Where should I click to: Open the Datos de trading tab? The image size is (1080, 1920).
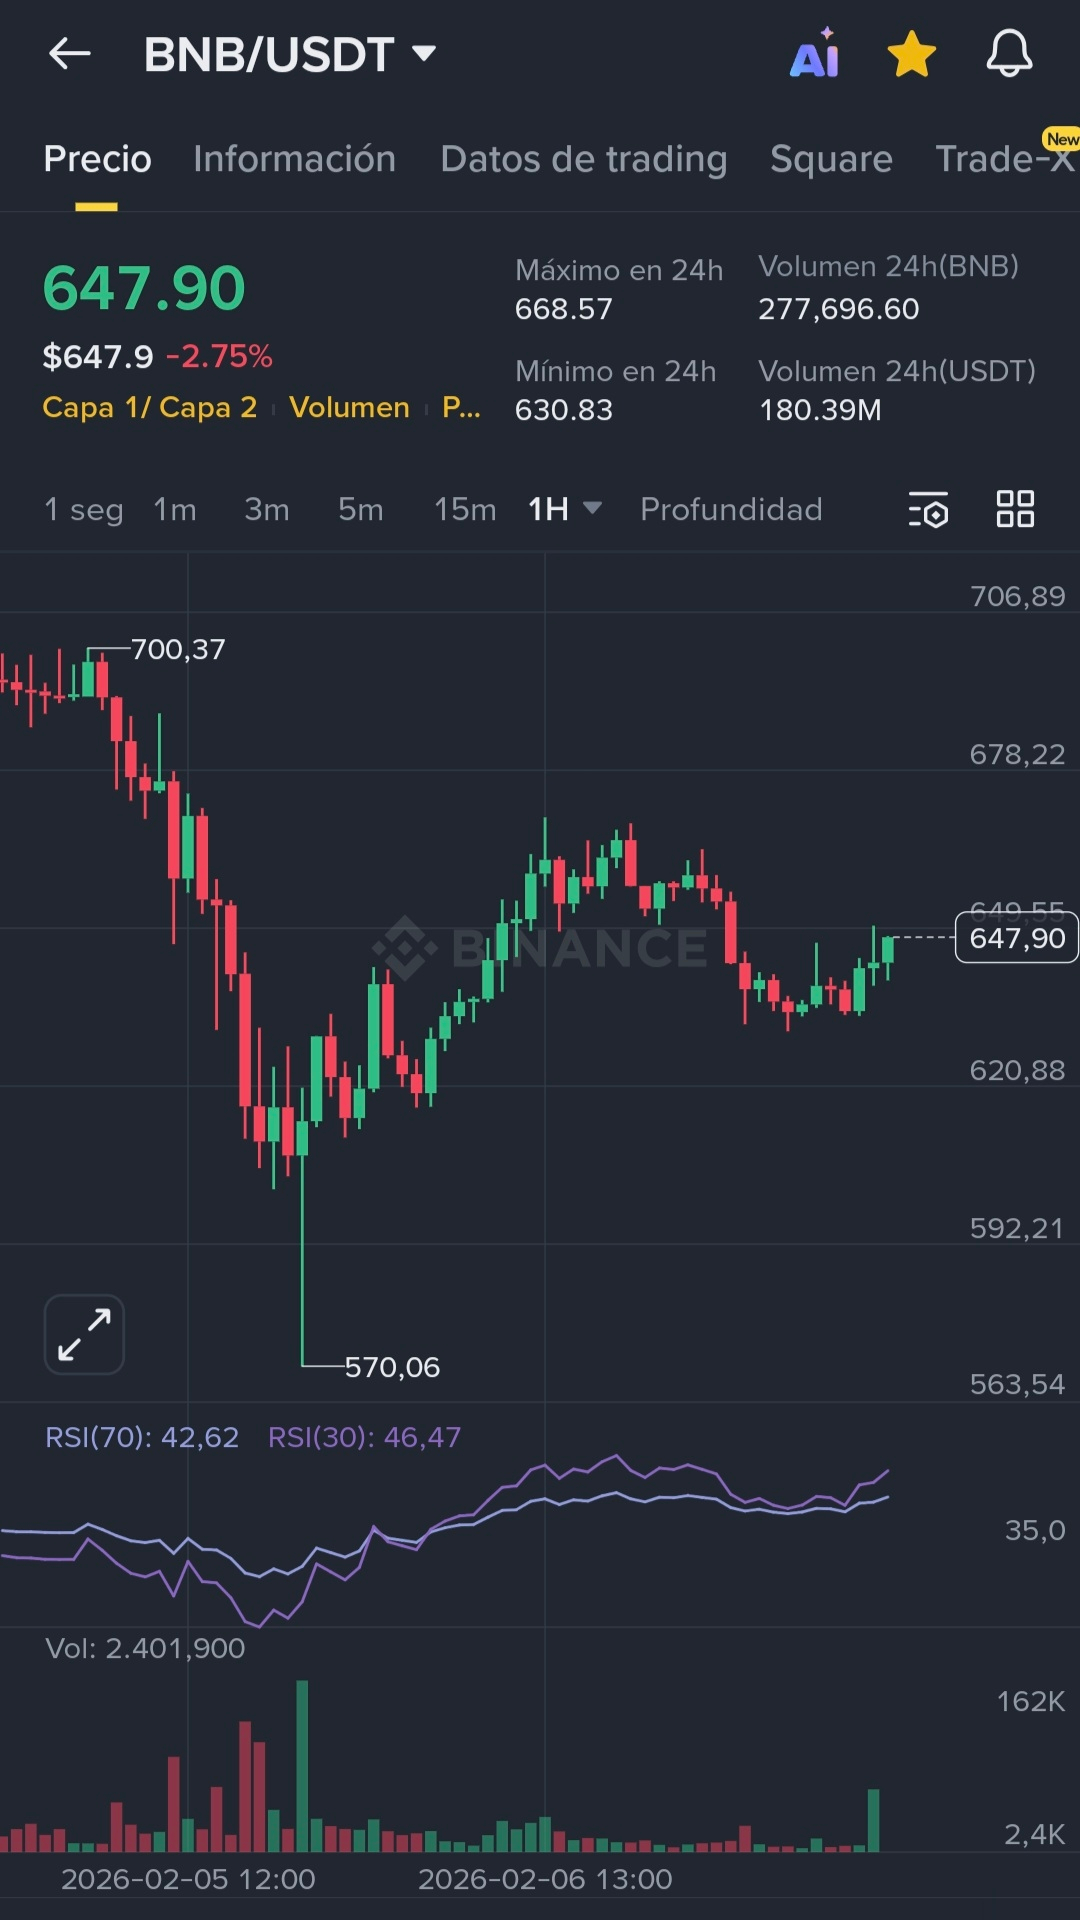(x=583, y=159)
